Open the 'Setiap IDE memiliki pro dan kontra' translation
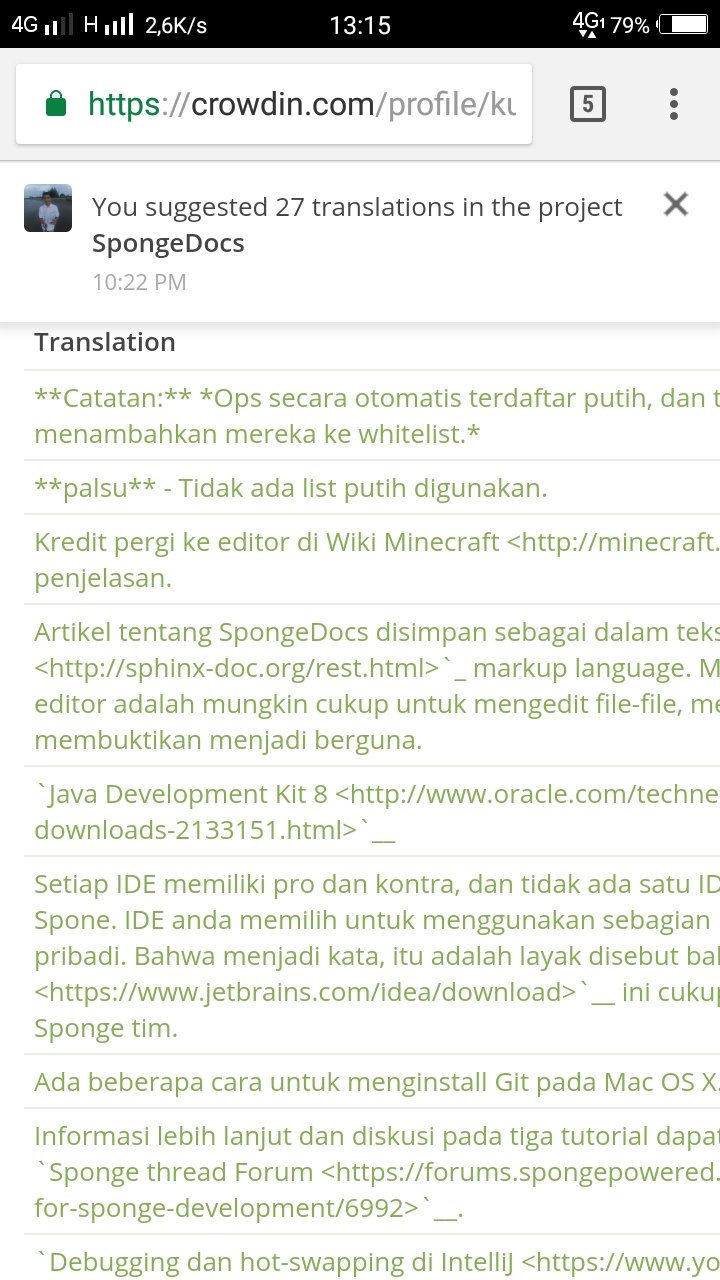Screen dimensions: 720x1280 click(x=372, y=956)
